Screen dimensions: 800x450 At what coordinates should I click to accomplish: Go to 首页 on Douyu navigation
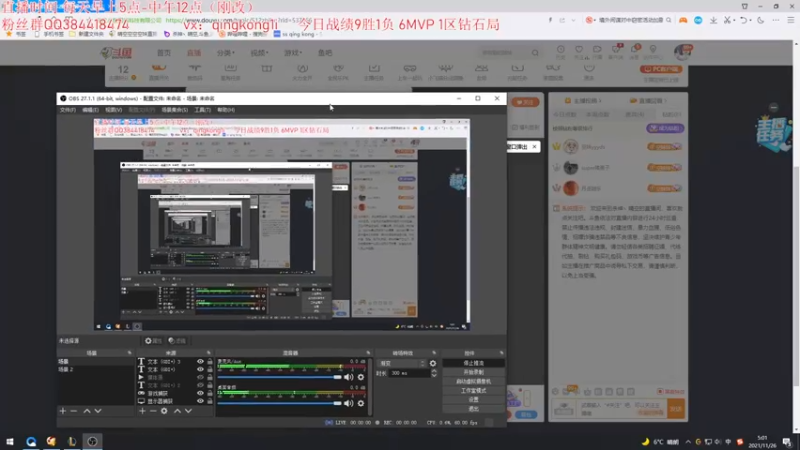pos(164,53)
